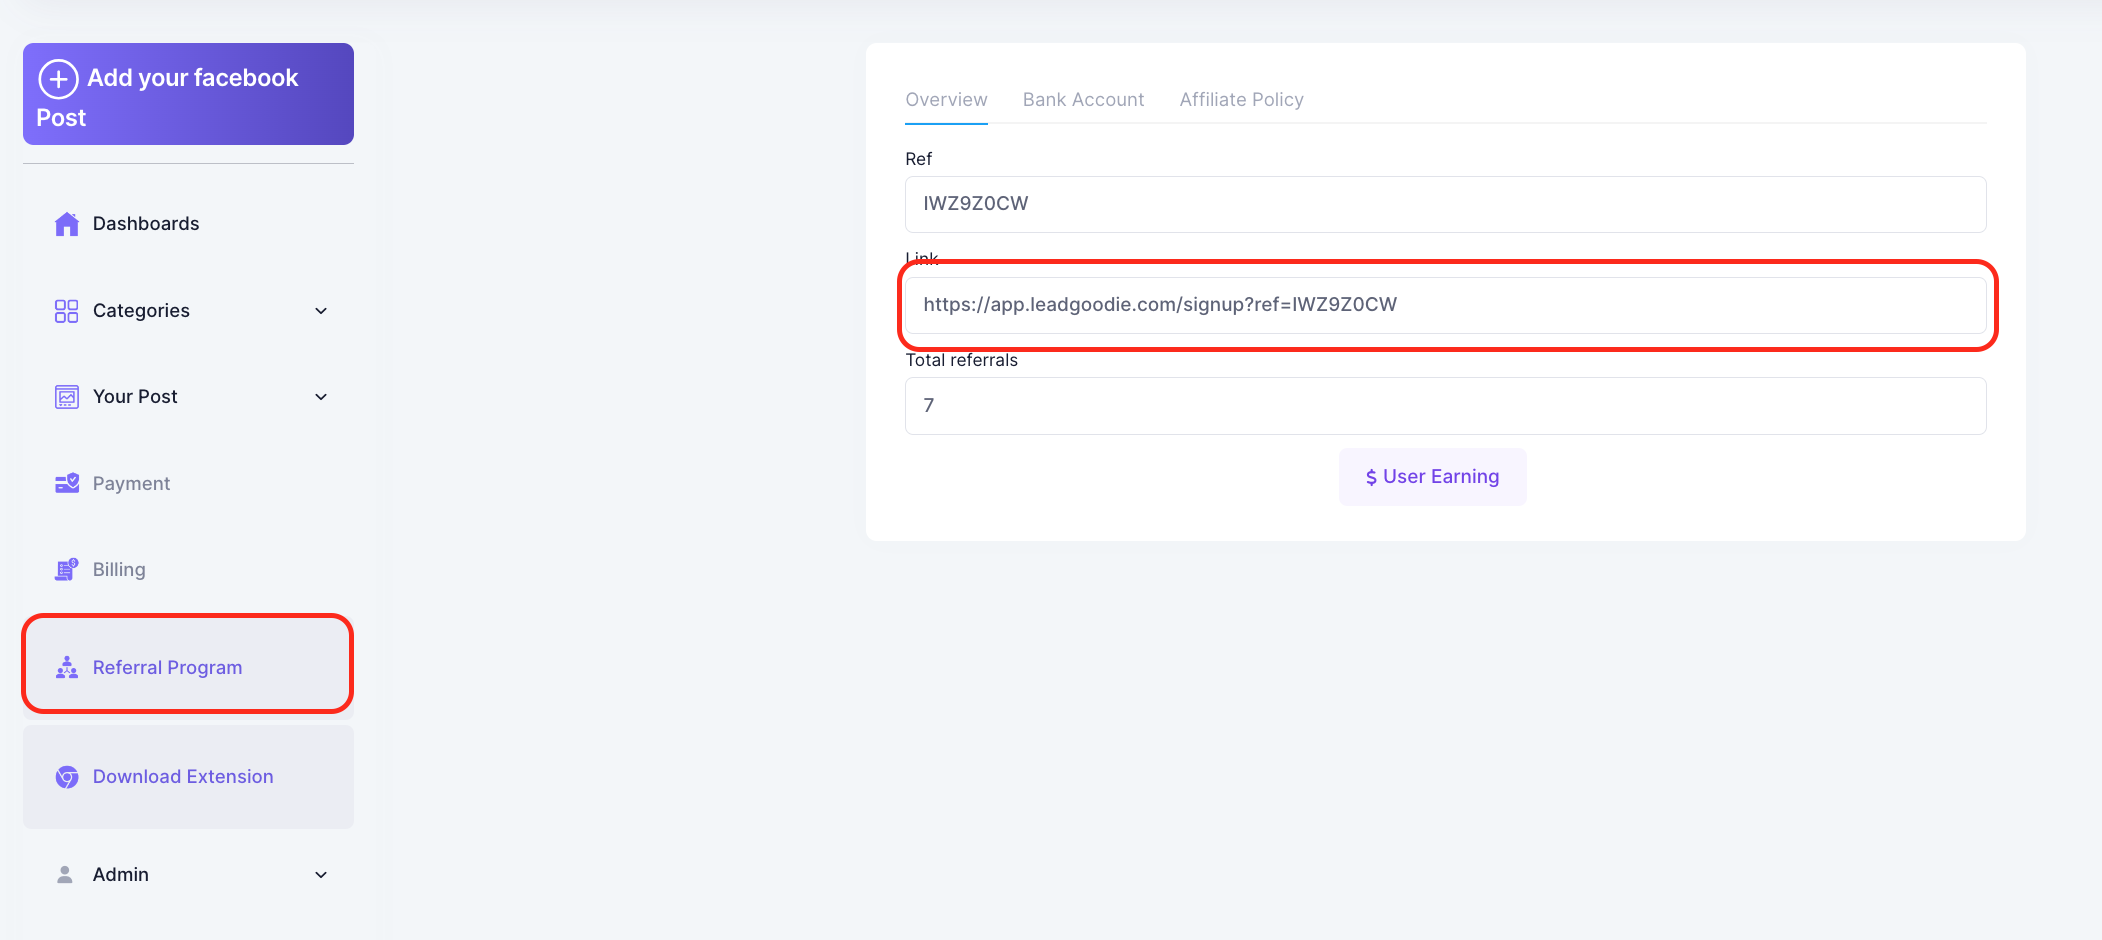Open the Affiliate Policy tab
The width and height of the screenshot is (2102, 940).
tap(1241, 100)
